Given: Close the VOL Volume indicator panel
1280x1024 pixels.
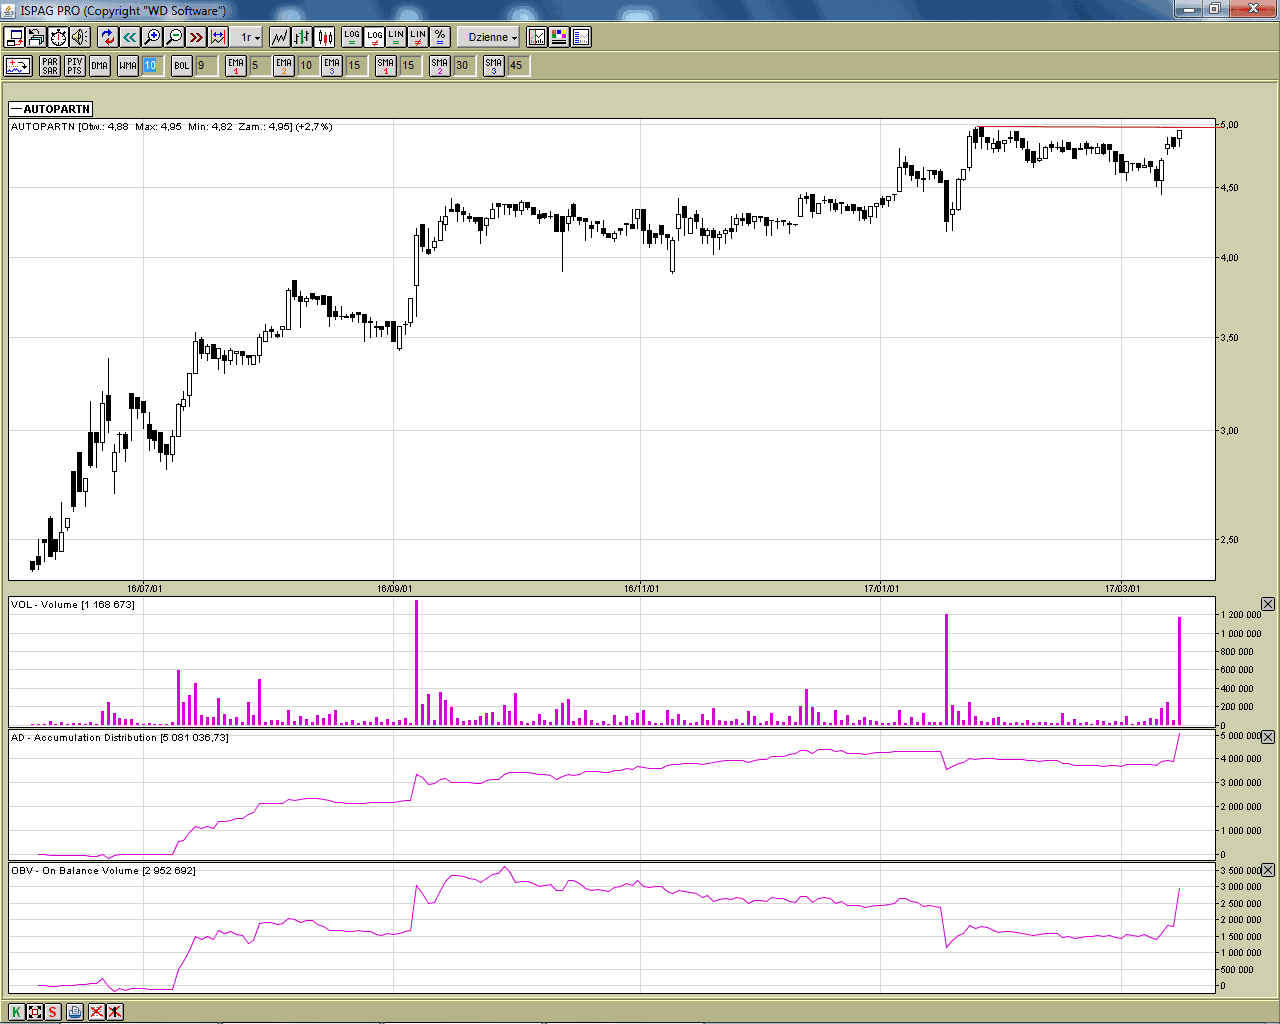Looking at the screenshot, I should click(x=1268, y=604).
